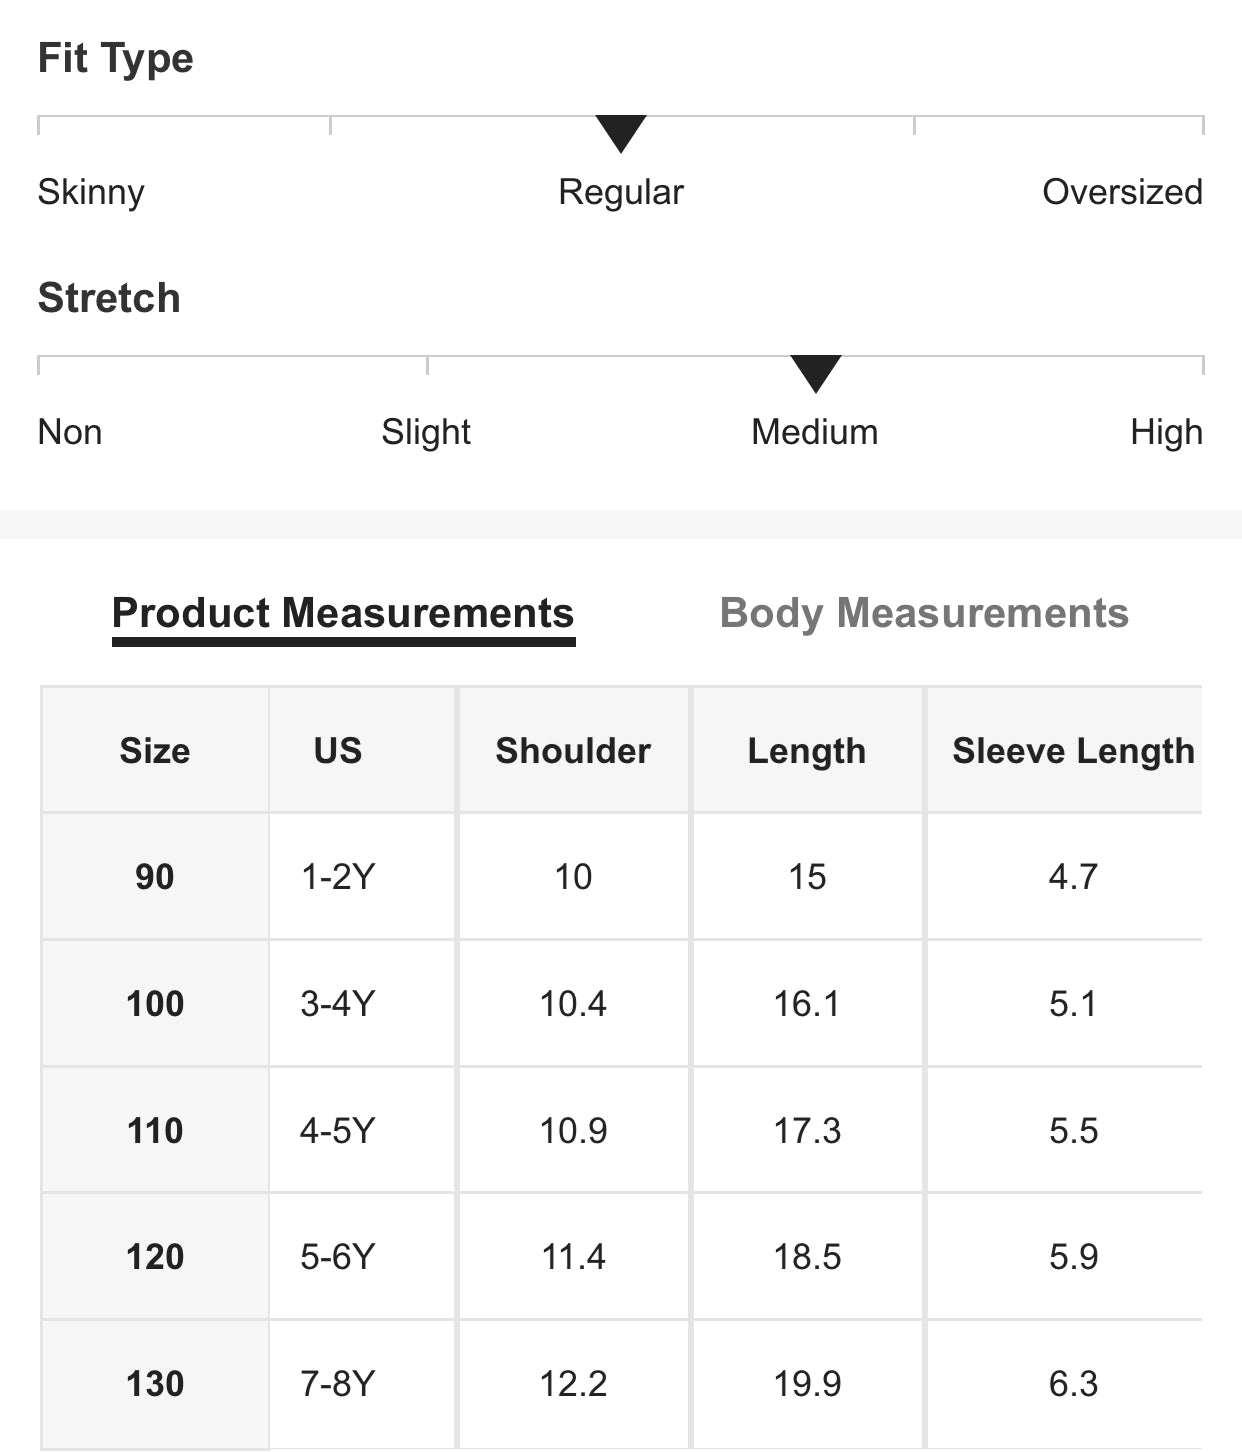The width and height of the screenshot is (1242, 1452).
Task: Click the Size column header
Action: coord(155,751)
